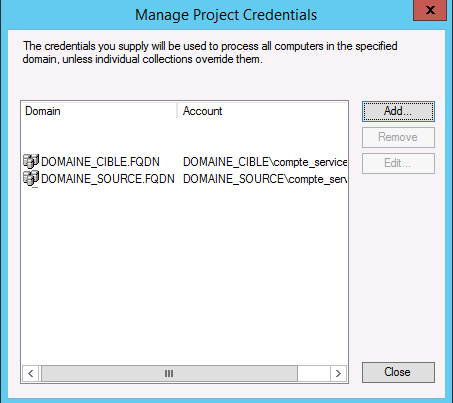This screenshot has height=403, width=453.
Task: Dismiss the window using the red X button
Action: click(430, 10)
